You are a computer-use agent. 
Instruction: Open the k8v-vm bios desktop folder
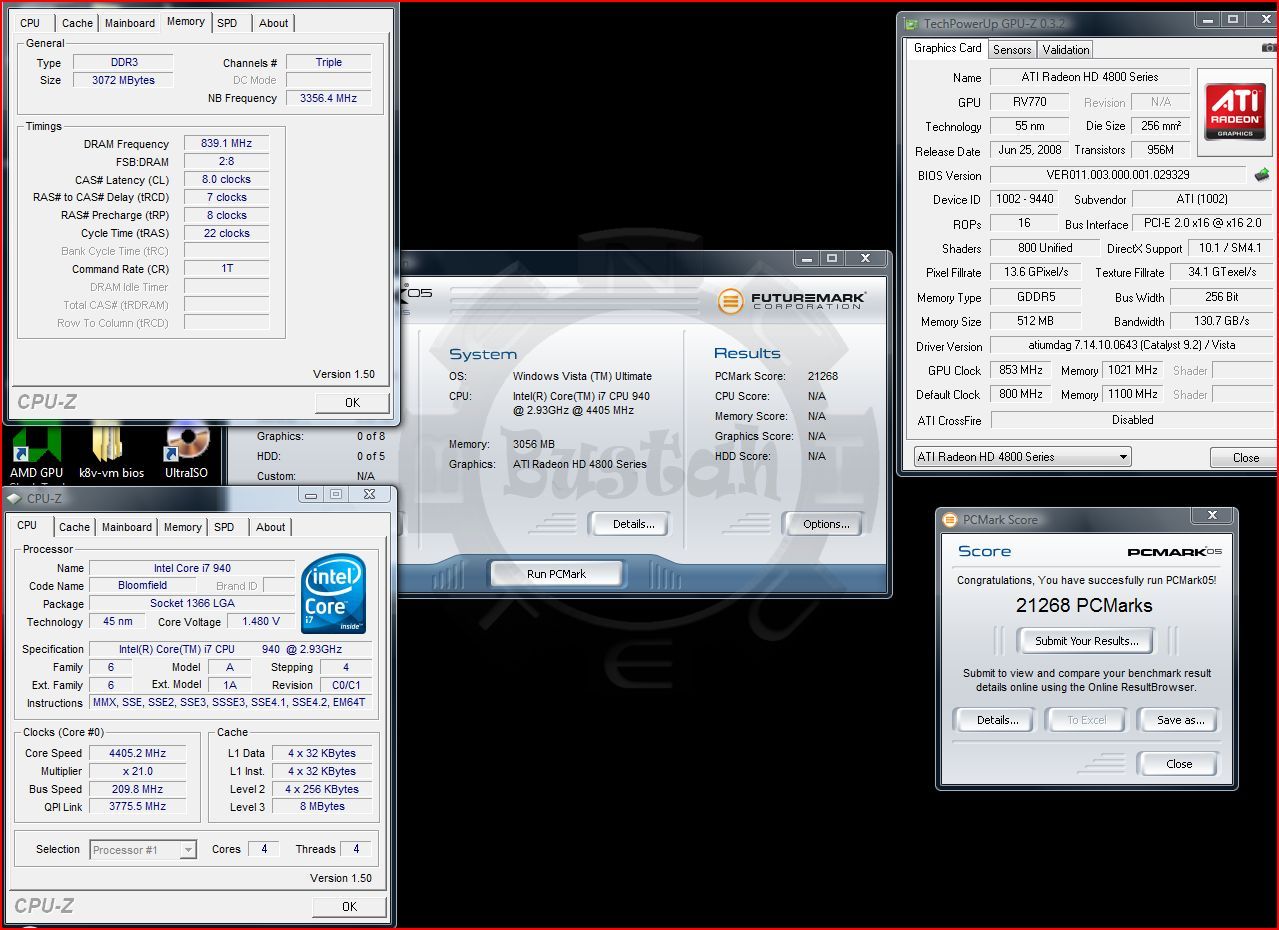(111, 452)
